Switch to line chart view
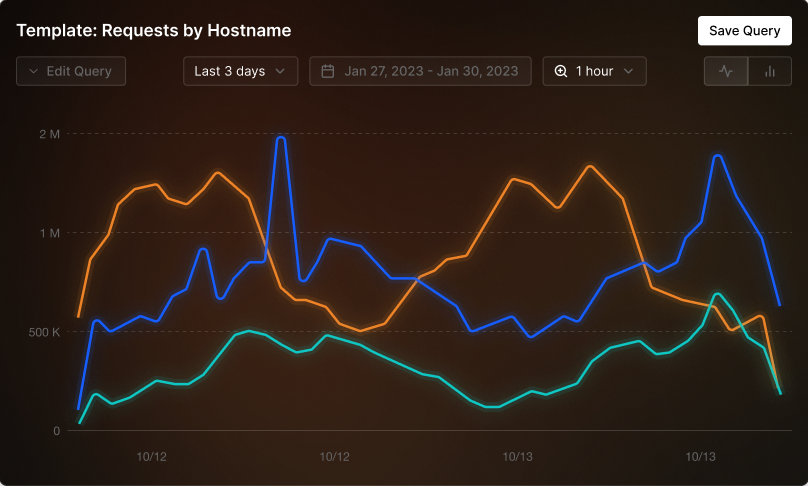 [x=726, y=71]
